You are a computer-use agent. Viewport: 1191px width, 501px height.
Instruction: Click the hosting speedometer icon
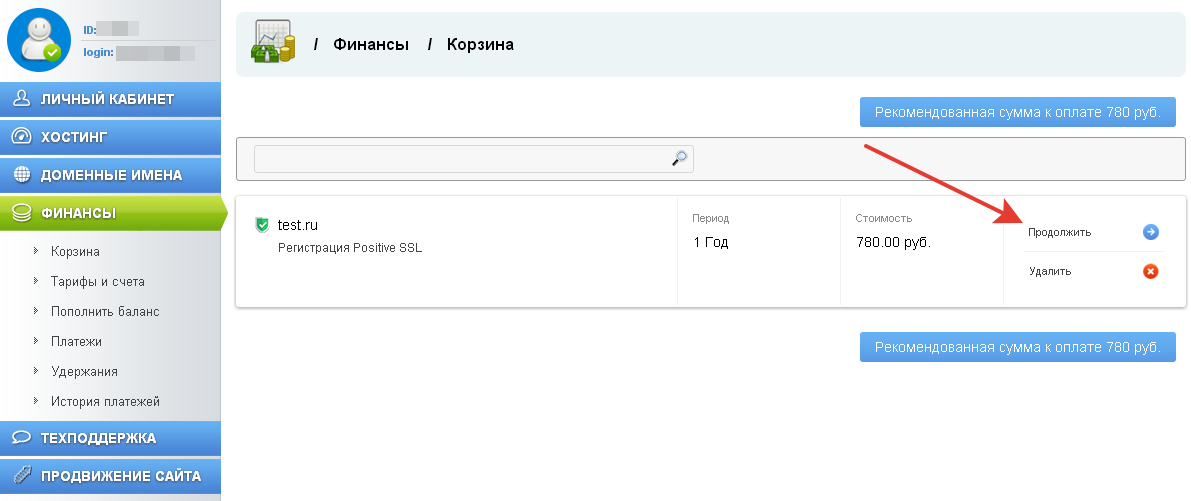(20, 137)
